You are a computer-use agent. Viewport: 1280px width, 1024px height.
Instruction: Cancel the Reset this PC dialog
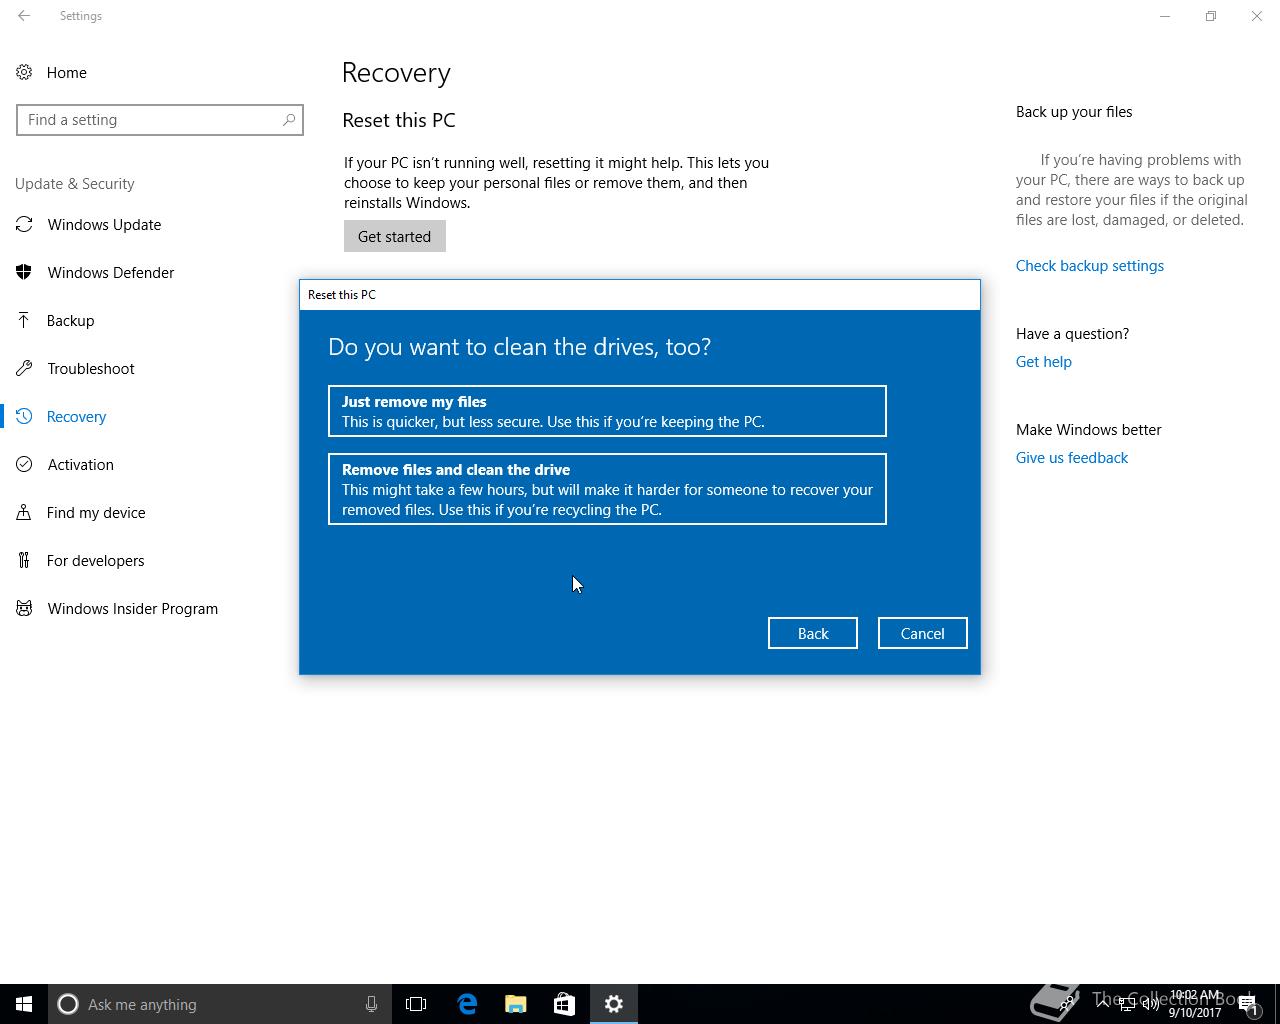click(922, 633)
